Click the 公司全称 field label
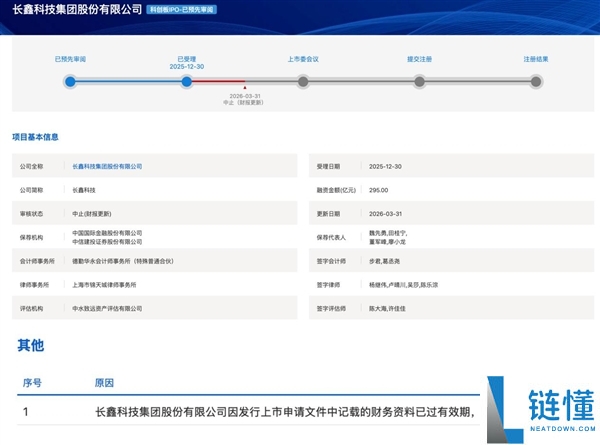 (x=31, y=166)
